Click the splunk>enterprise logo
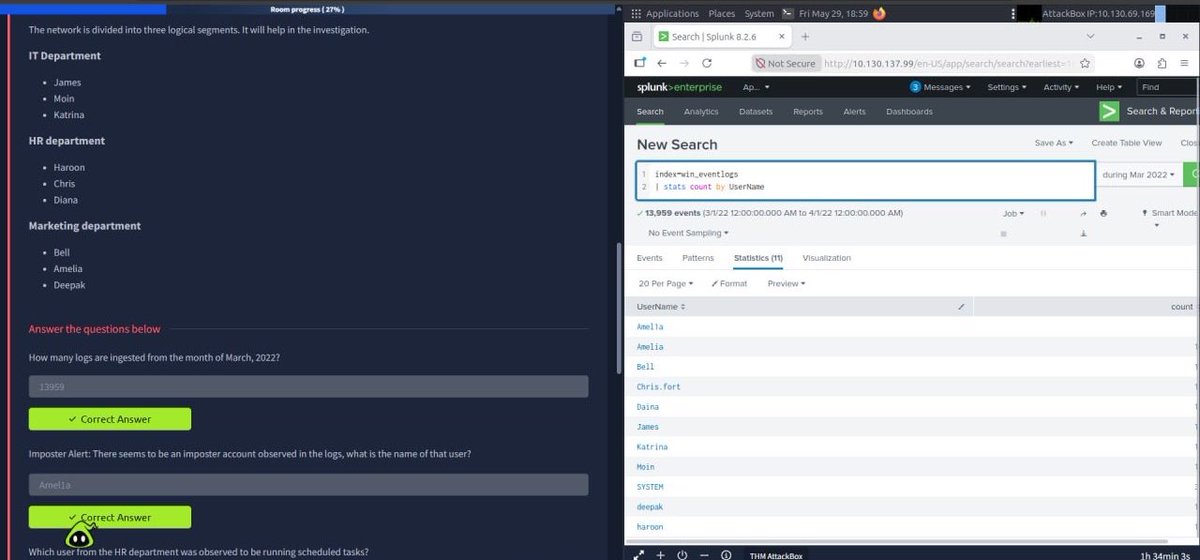The height and width of the screenshot is (560, 1200). tap(679, 87)
